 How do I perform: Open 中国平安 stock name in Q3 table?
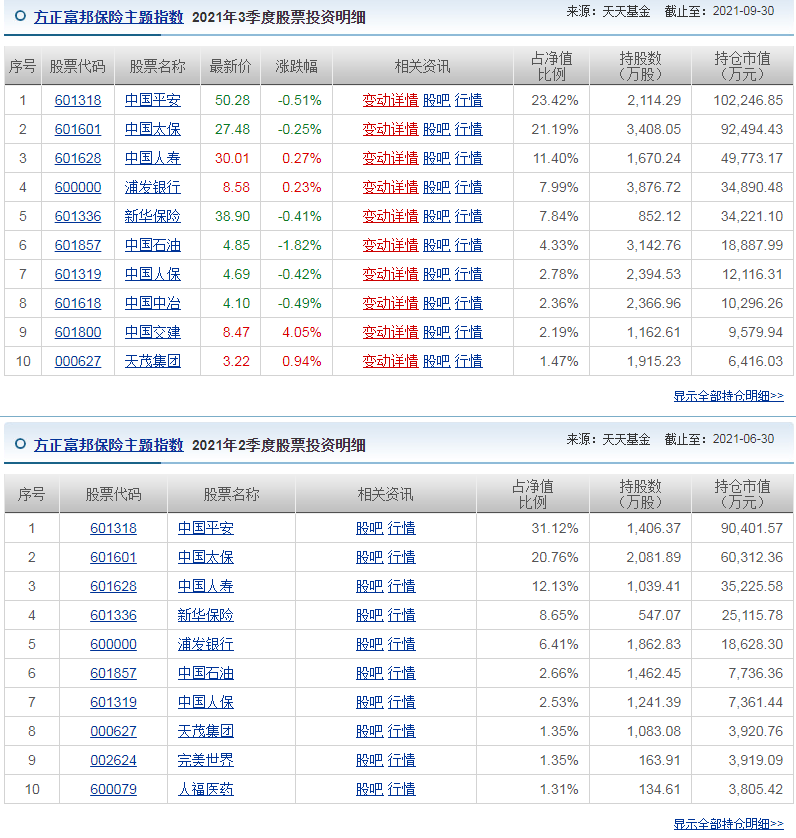pos(152,100)
